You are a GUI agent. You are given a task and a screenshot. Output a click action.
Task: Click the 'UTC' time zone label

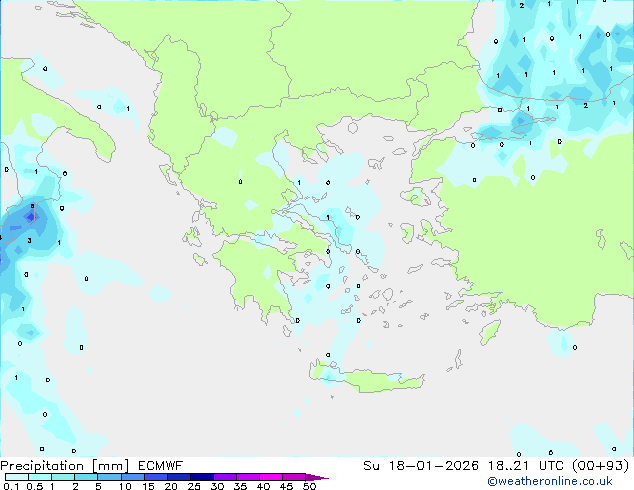[552, 466]
